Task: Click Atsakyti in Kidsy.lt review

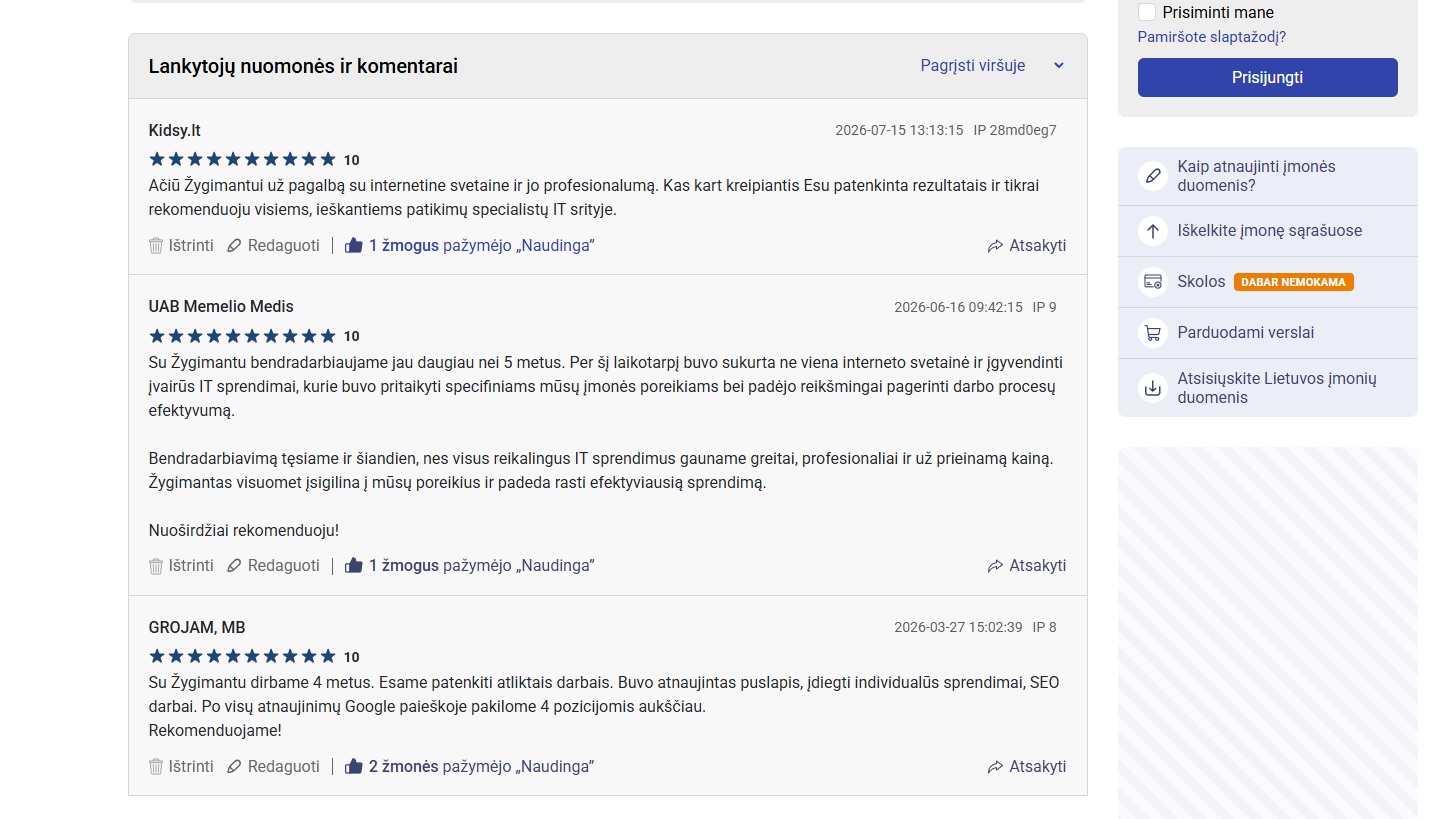Action: [1037, 245]
